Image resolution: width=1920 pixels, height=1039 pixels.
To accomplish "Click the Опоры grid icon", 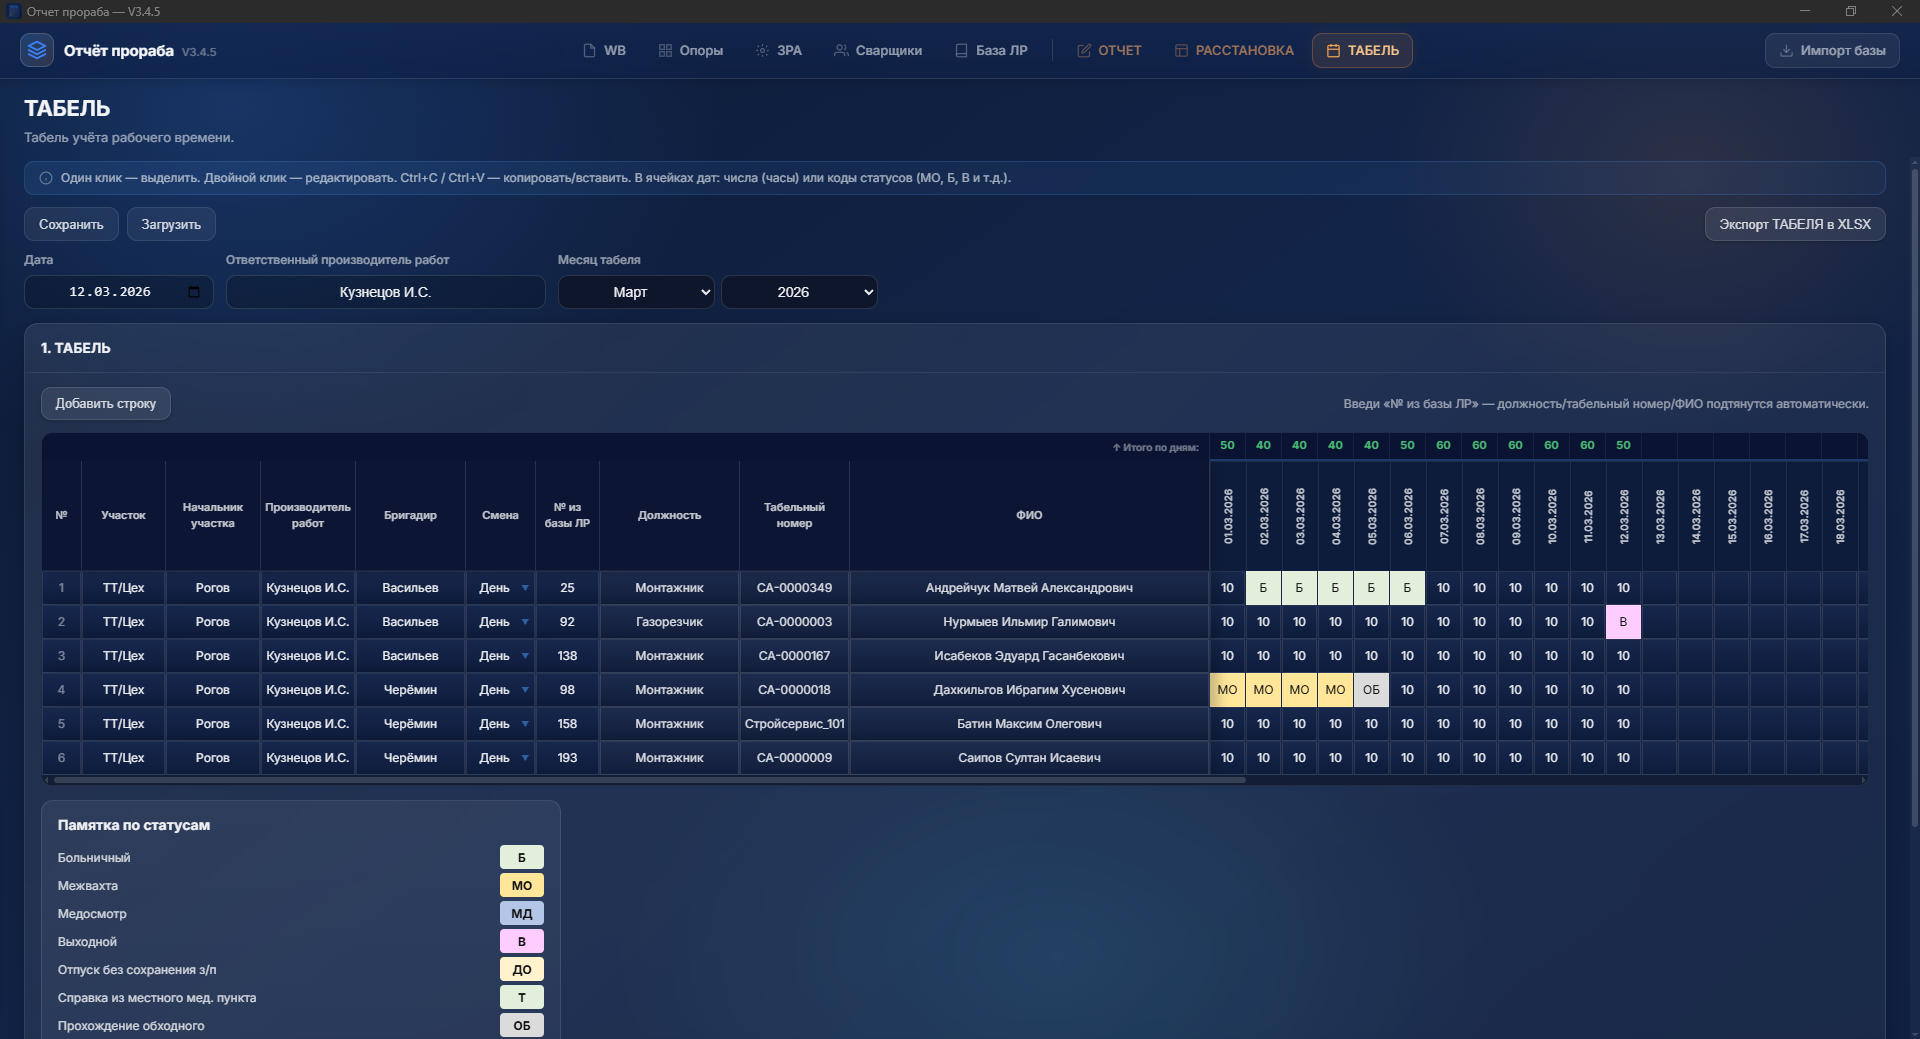I will (665, 51).
